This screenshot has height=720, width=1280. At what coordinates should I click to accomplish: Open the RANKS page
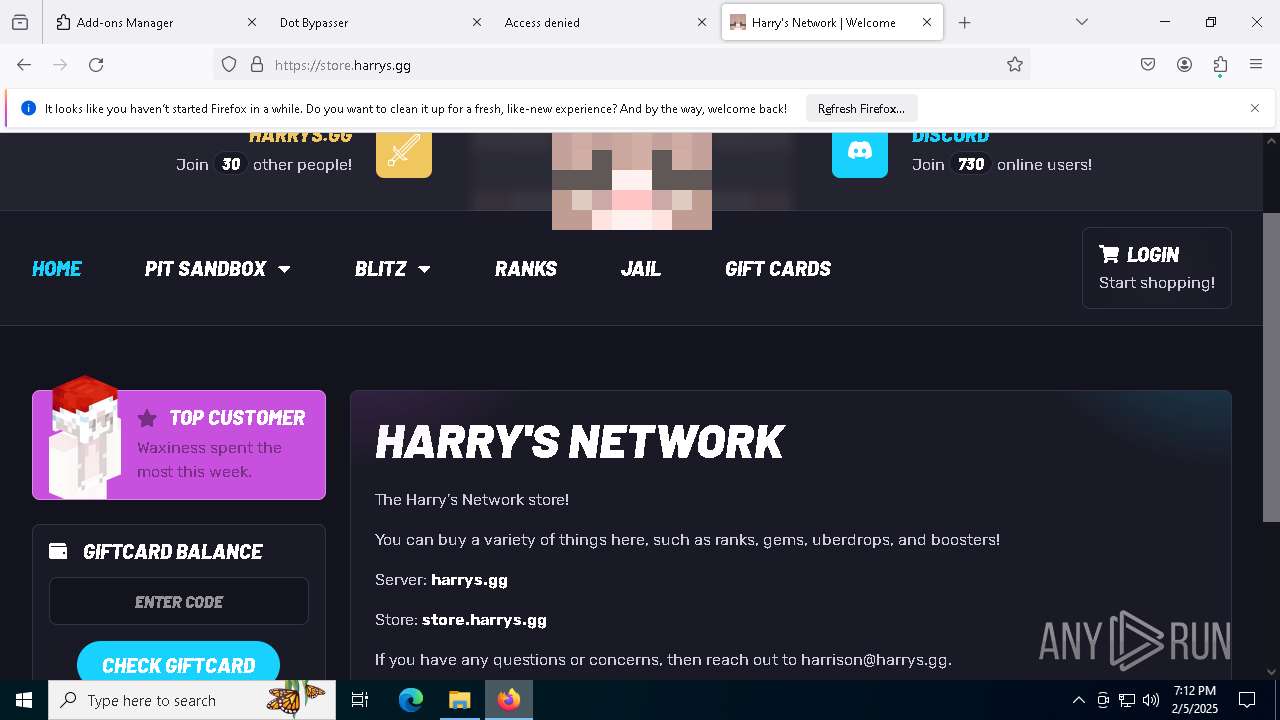coord(526,268)
